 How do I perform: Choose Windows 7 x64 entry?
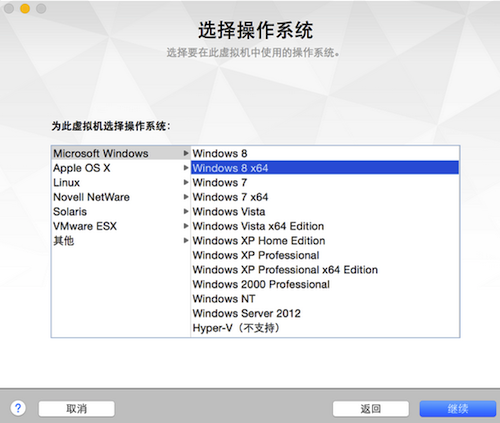click(325, 197)
